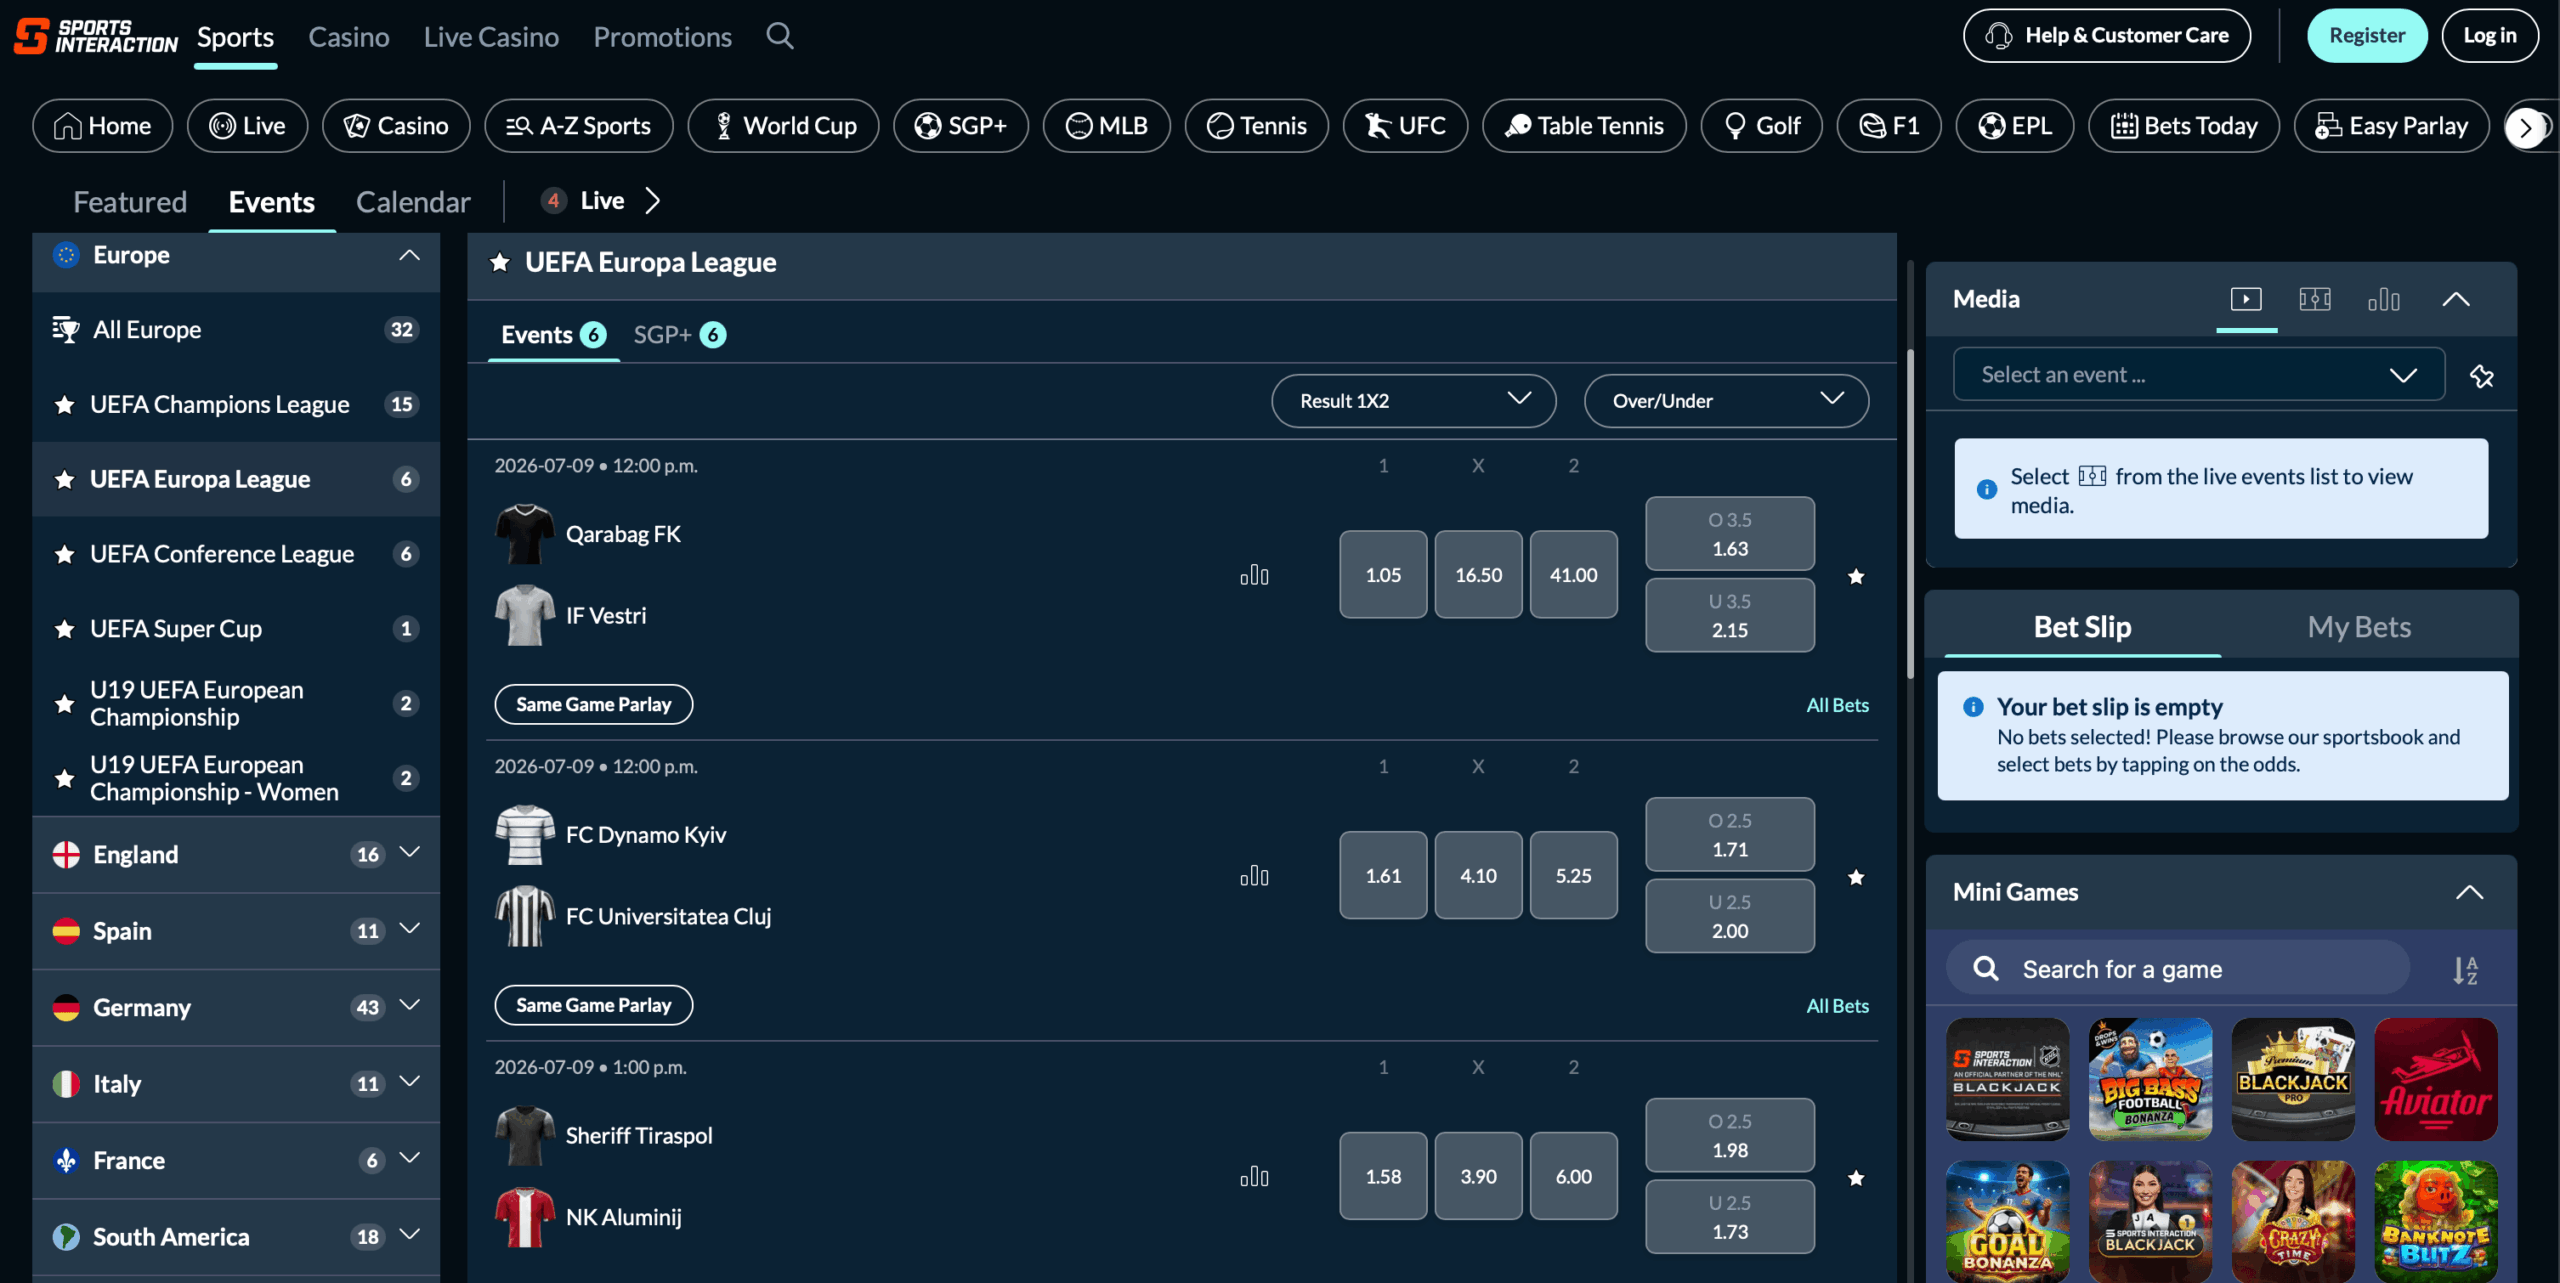Select the Media pitch tracker icon

pos(2315,299)
